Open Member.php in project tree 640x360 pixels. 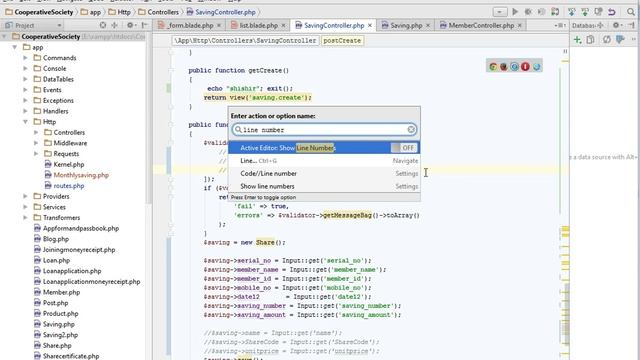pos(61,292)
